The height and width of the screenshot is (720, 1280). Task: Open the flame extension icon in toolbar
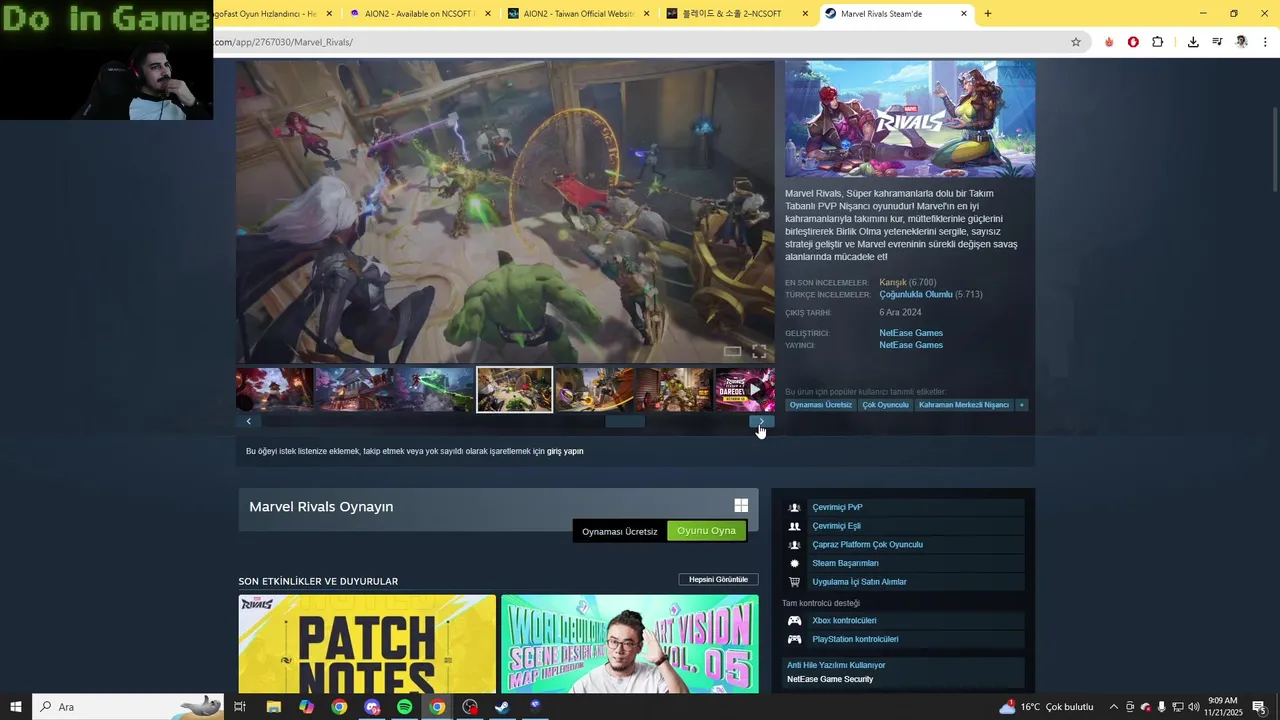[1109, 42]
